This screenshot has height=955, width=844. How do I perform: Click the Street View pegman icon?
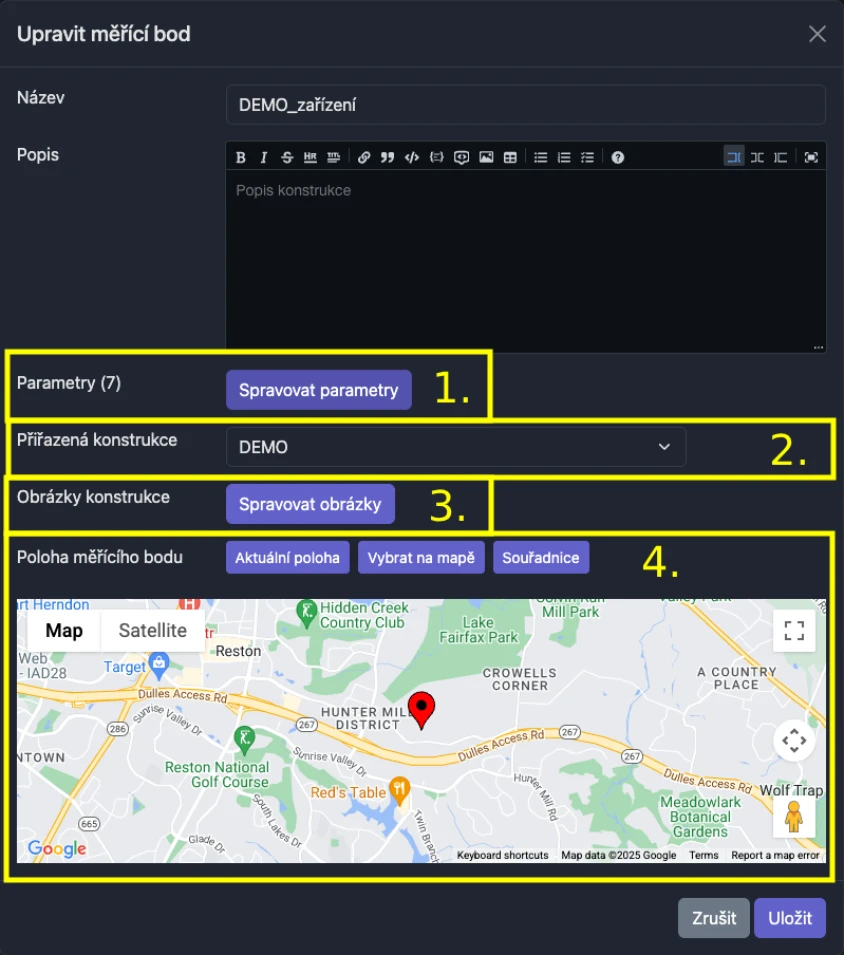click(794, 817)
